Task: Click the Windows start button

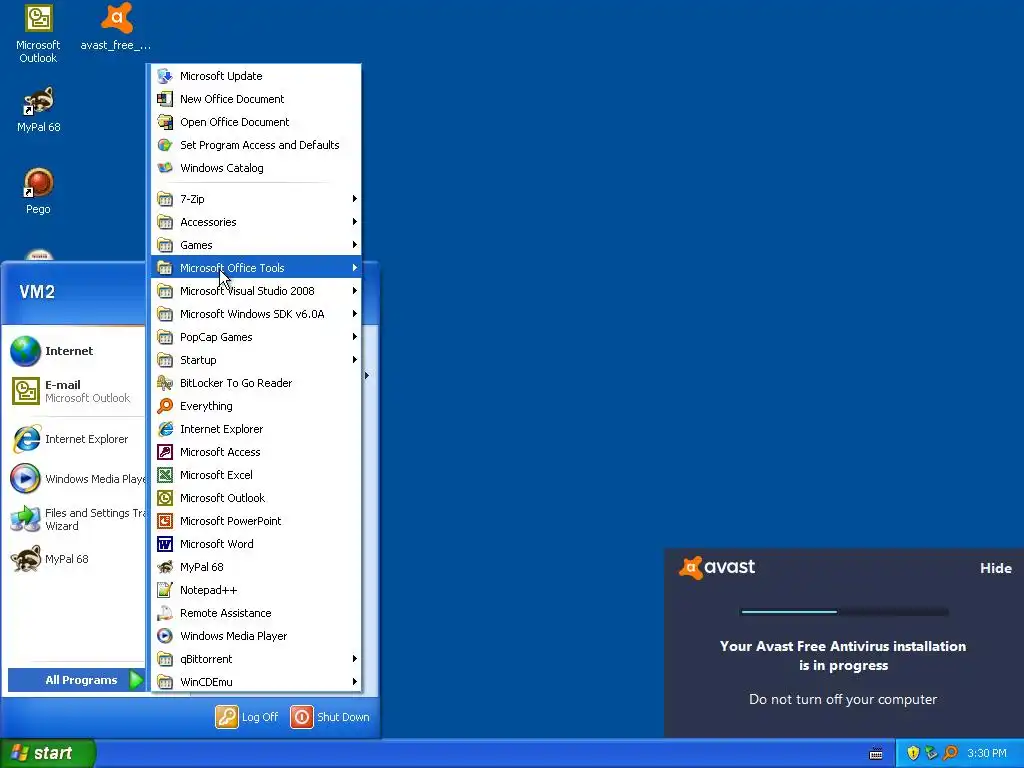Action: [x=48, y=753]
